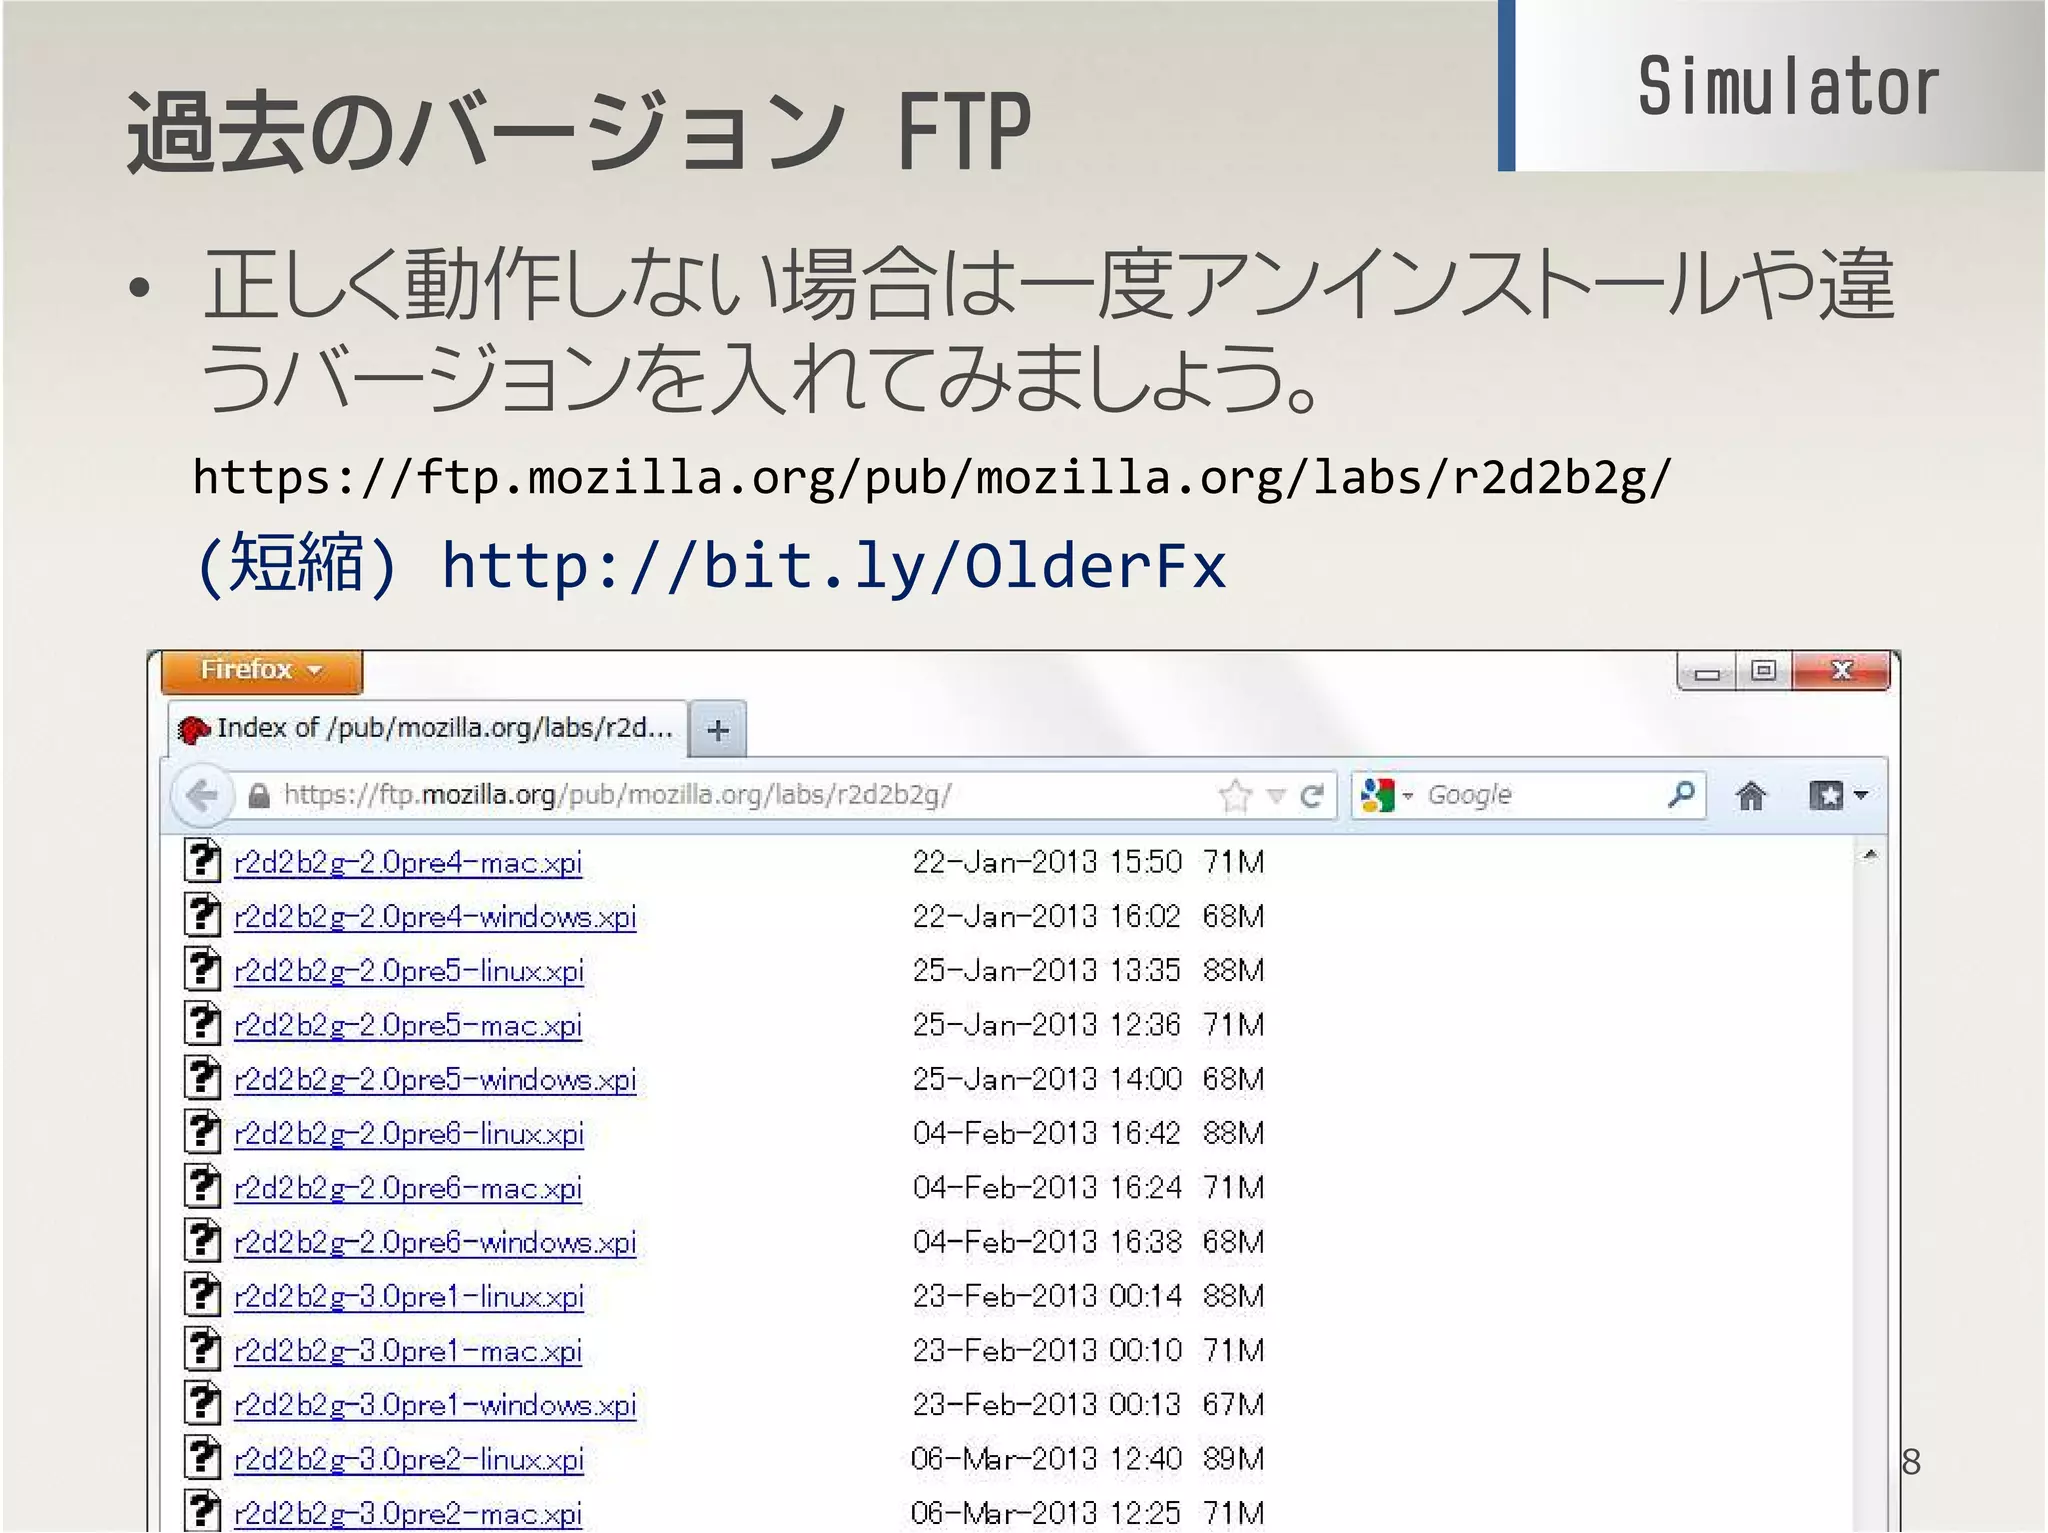Click the scrollbar up arrow
The height and width of the screenshot is (1533, 2048).
pos(1869,856)
